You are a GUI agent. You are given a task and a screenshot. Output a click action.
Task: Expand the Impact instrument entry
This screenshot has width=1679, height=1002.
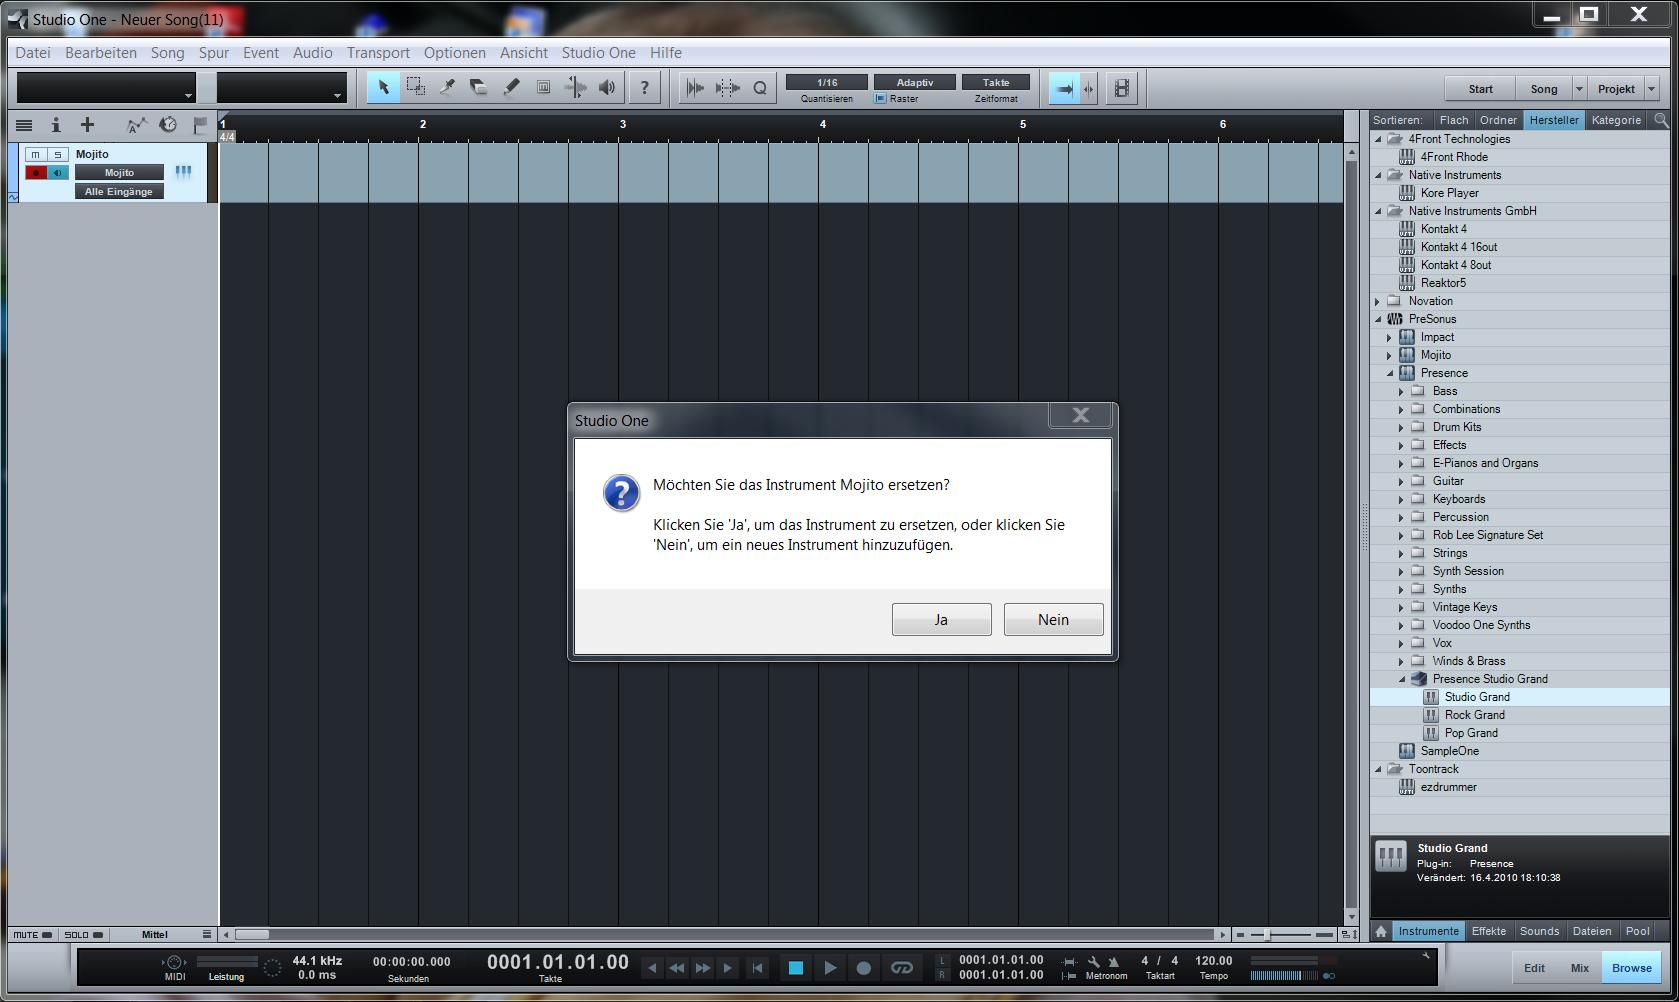click(x=1389, y=337)
